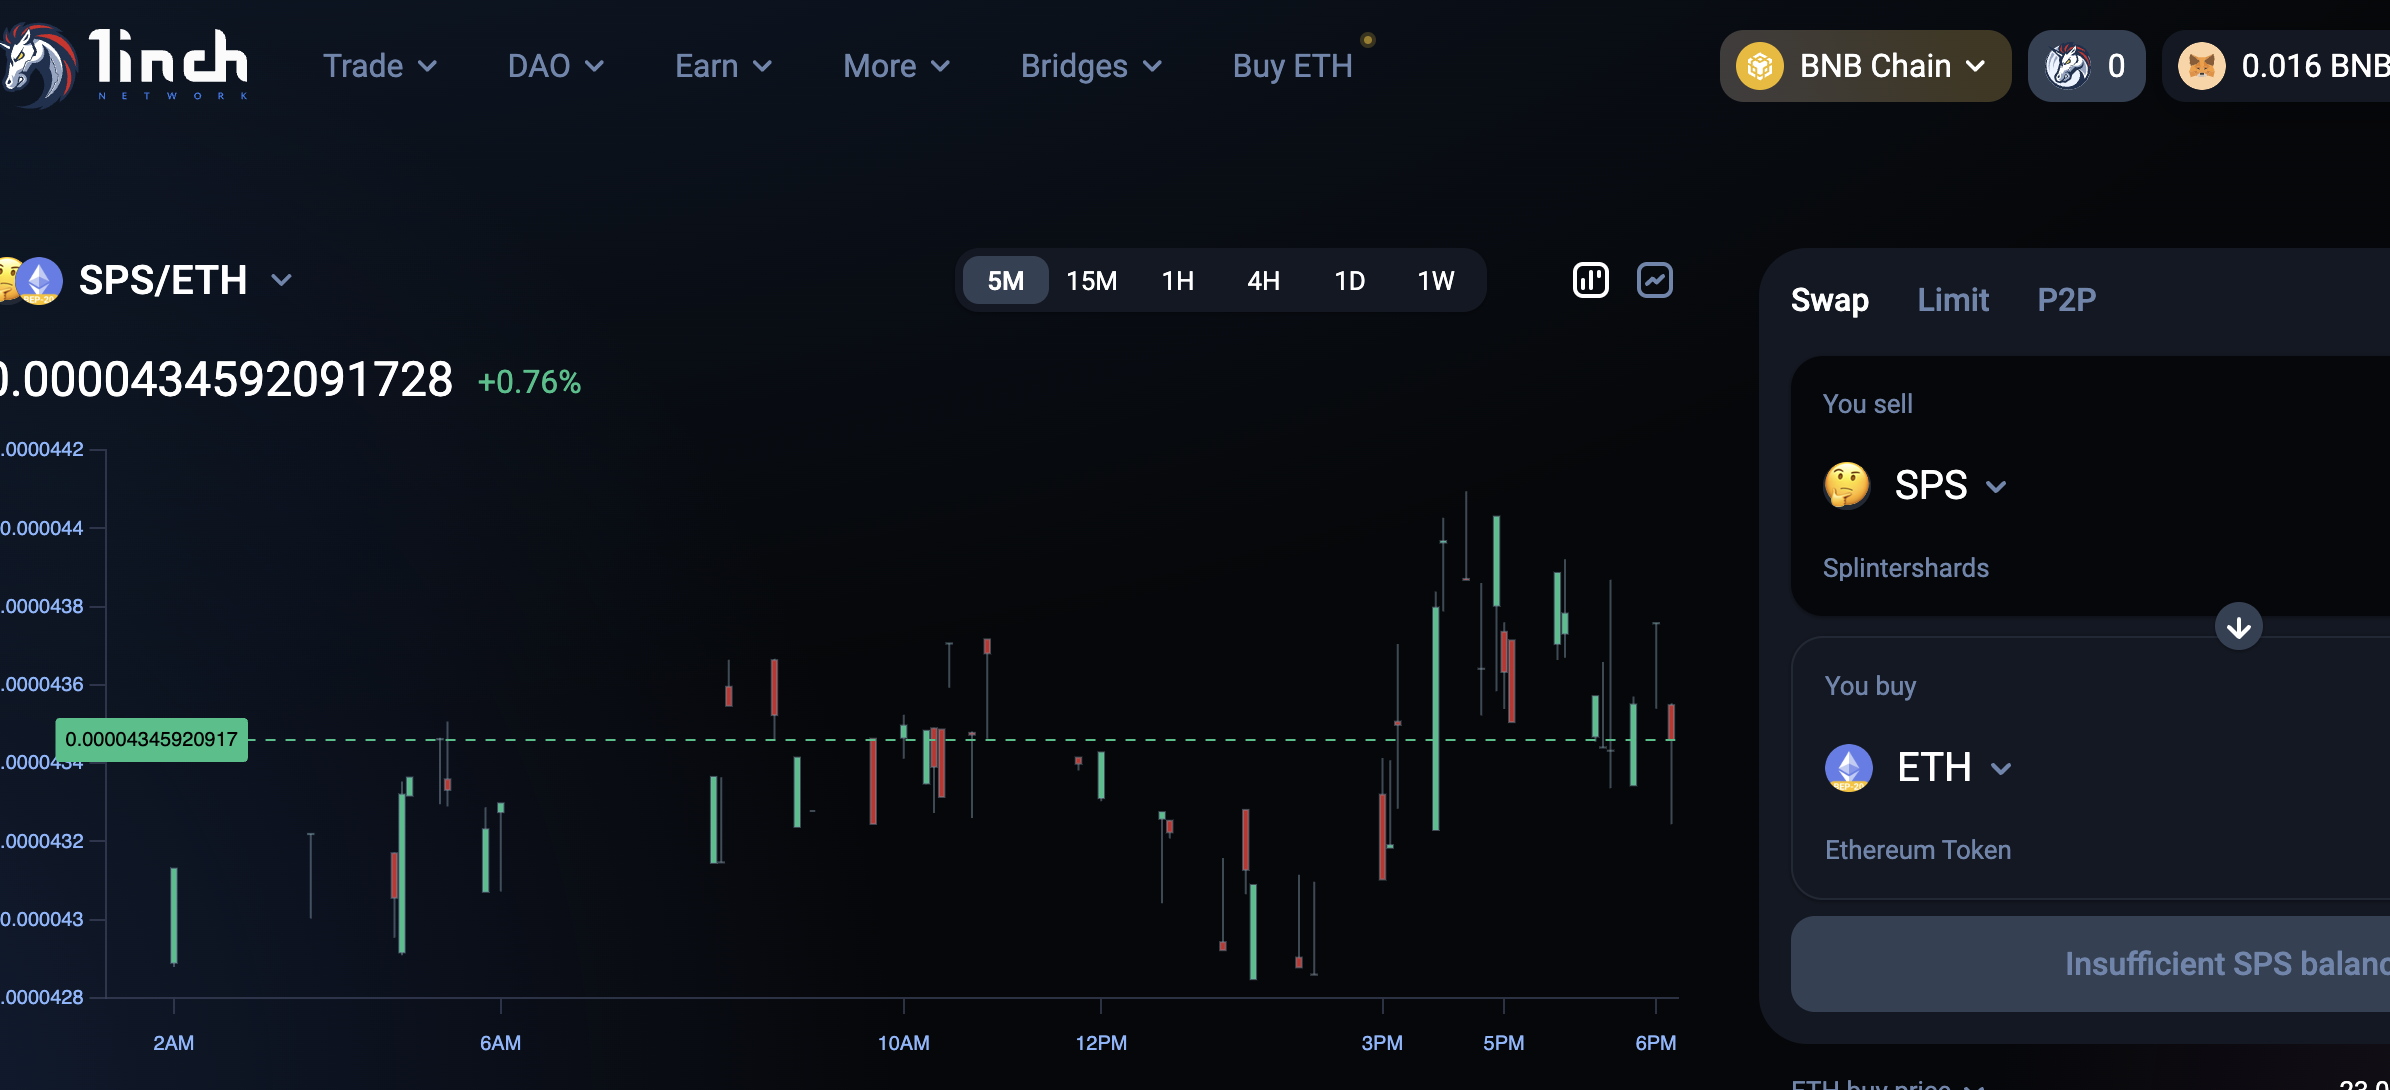Select the 1W chart interval
The width and height of the screenshot is (2390, 1090).
[x=1435, y=280]
